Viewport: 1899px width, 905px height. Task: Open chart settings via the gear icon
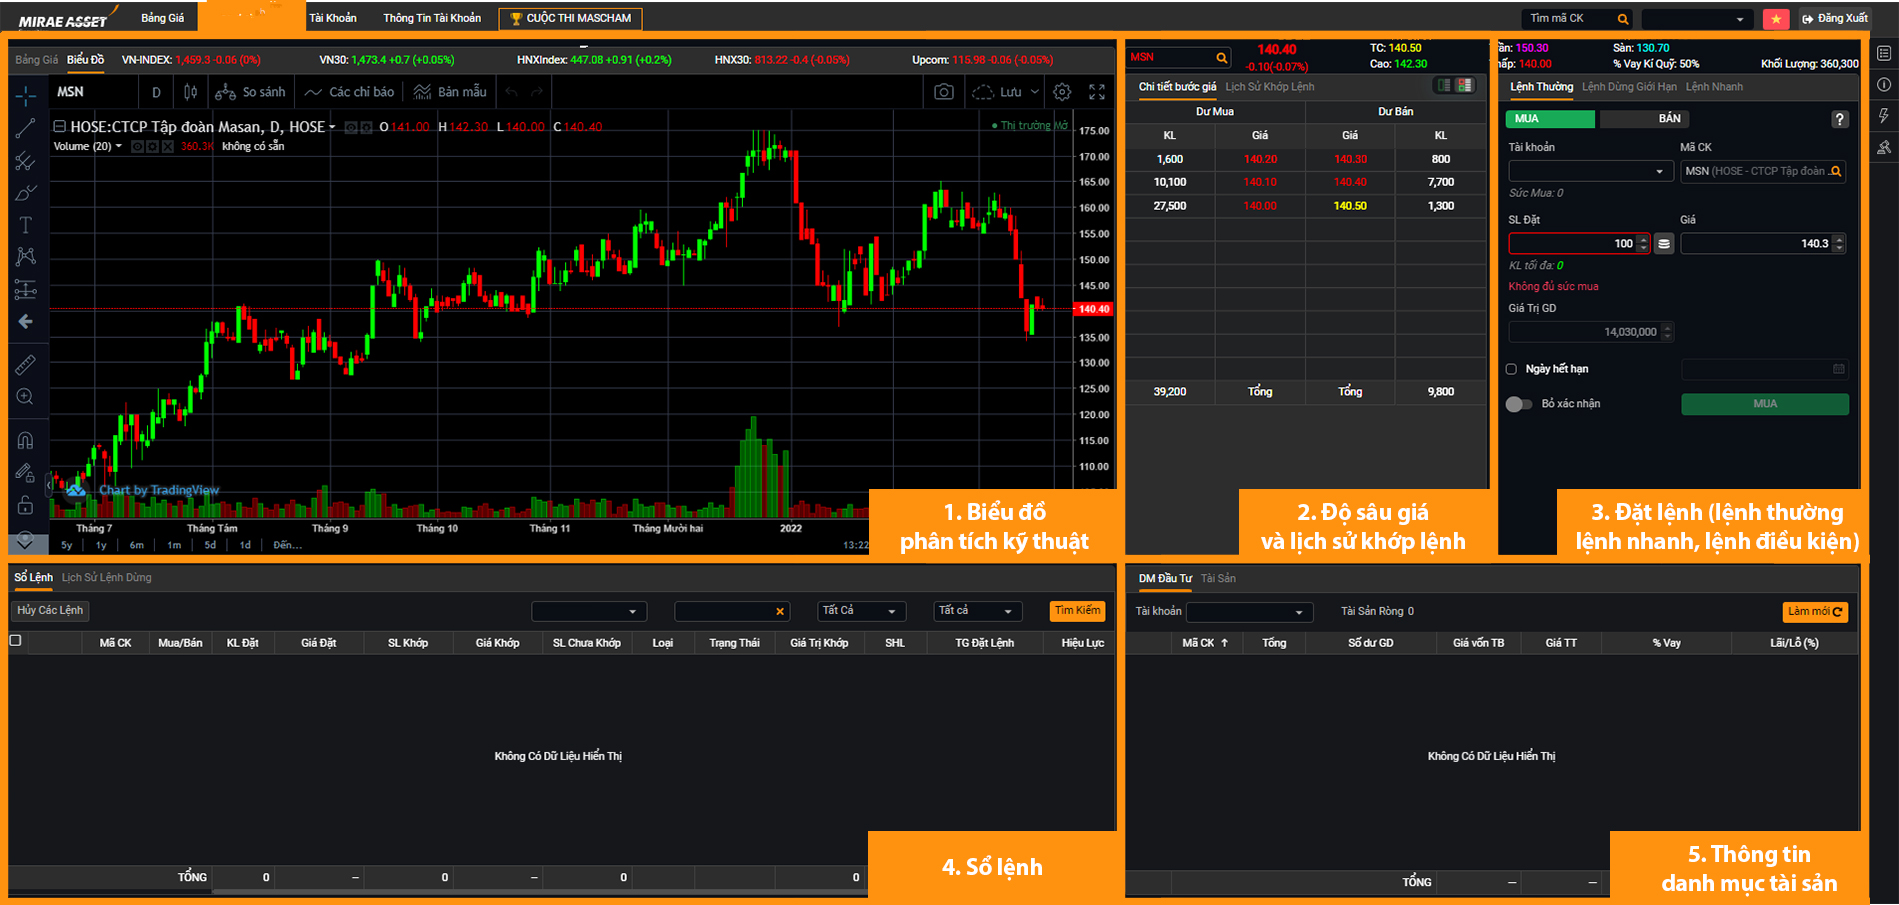pyautogui.click(x=1061, y=91)
